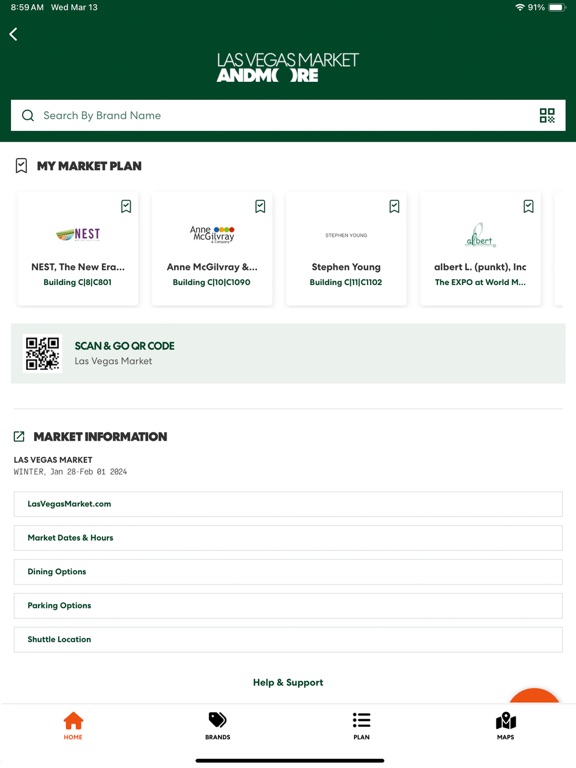Click the MARKET INFORMATION heading

[100, 436]
